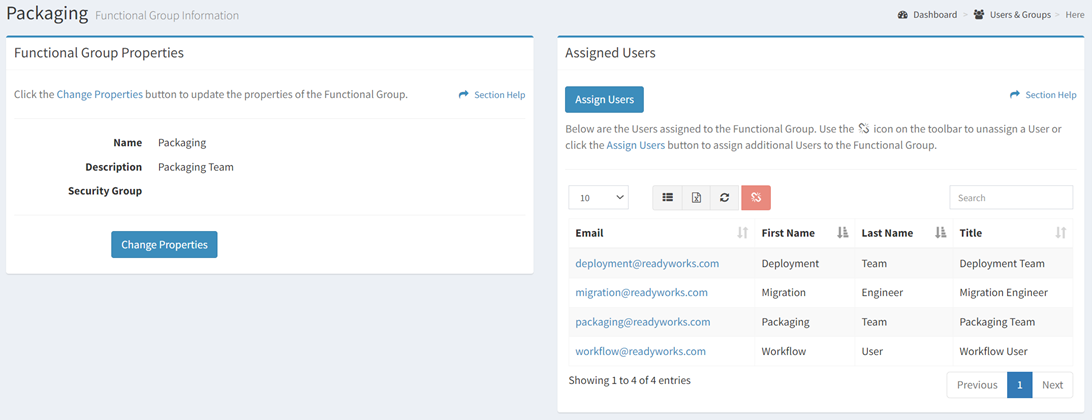
Task: Open Section Help in Functional Group Properties
Action: point(492,95)
